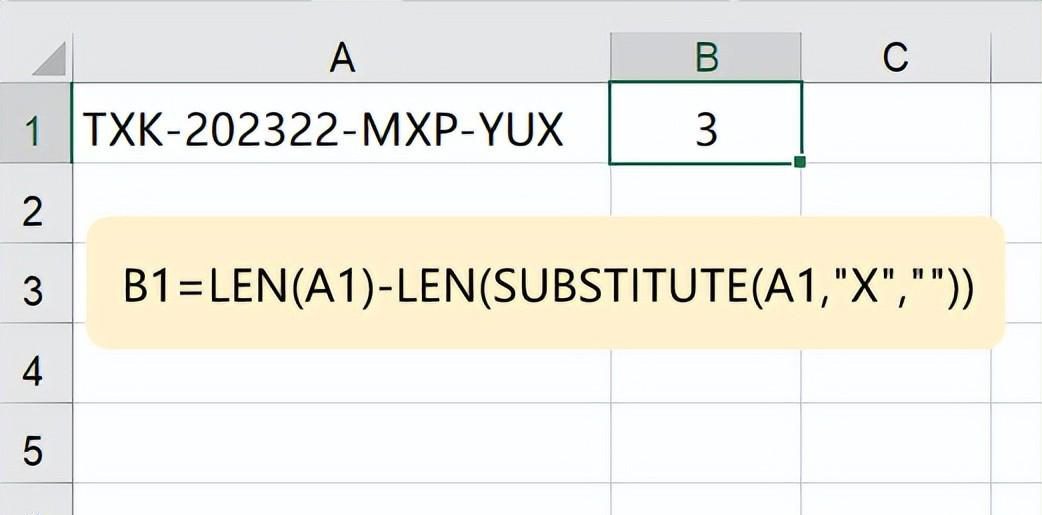
Task: Click cell B1 showing value 3
Action: click(705, 123)
